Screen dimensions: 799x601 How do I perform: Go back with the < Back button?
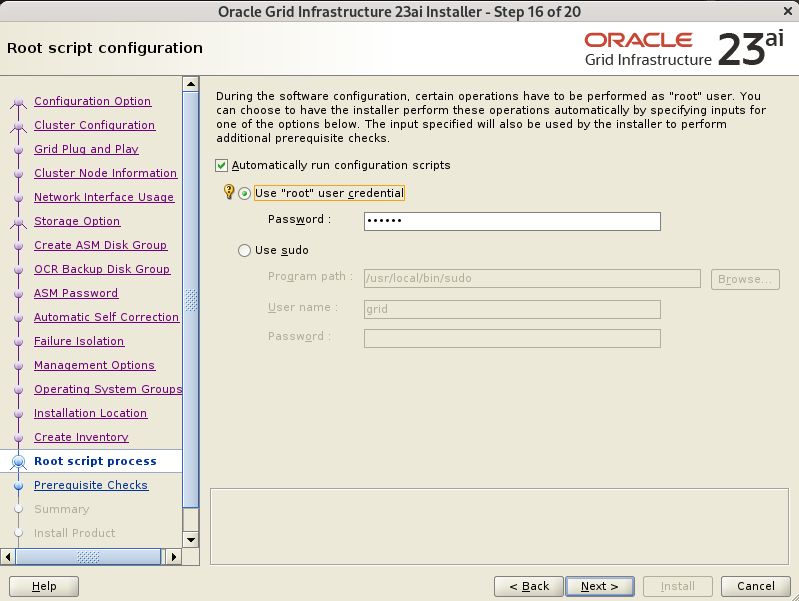click(529, 586)
